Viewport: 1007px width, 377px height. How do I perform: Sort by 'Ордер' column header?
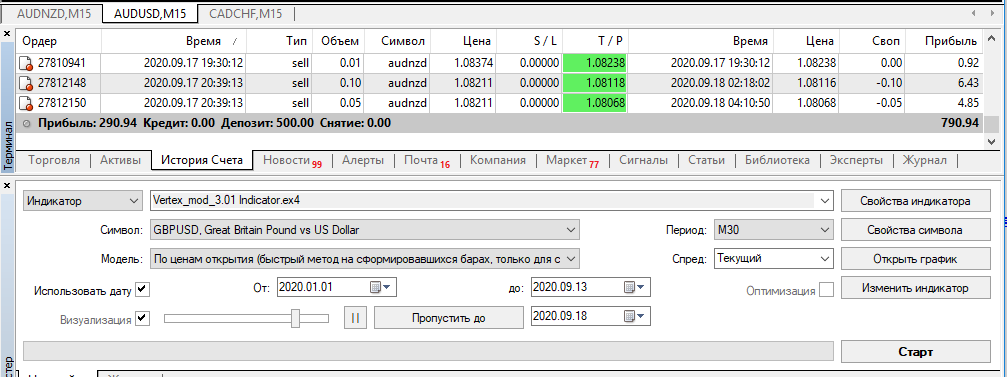click(x=59, y=41)
